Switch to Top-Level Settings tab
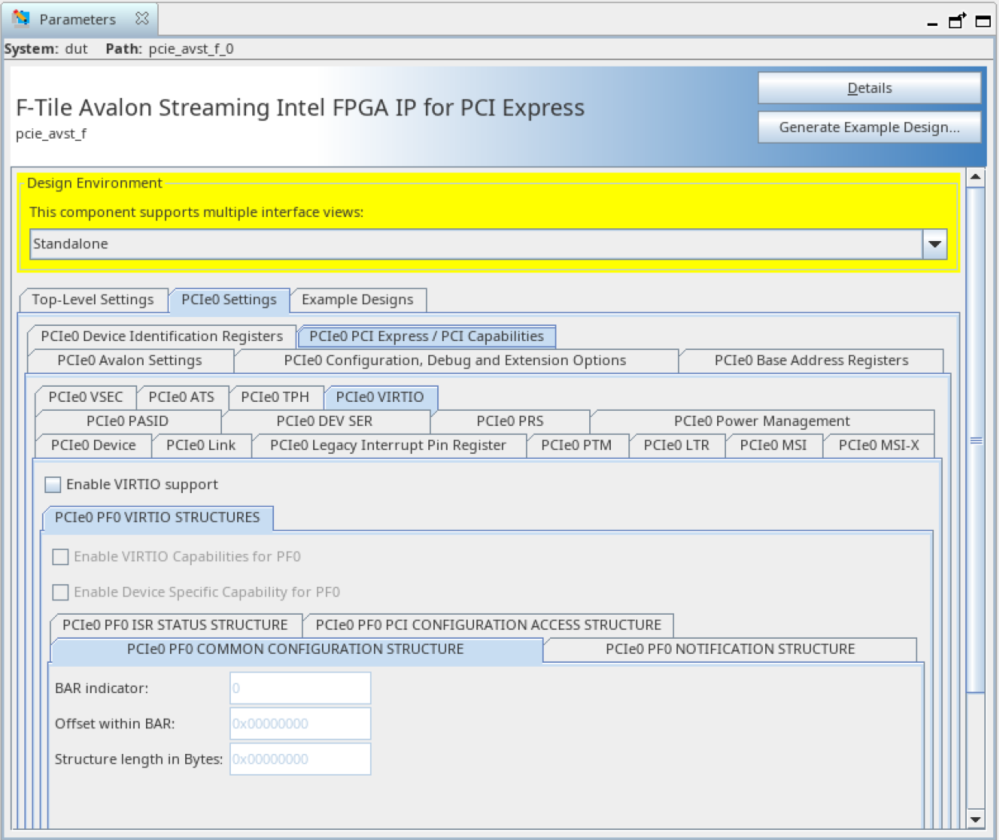Image resolution: width=999 pixels, height=840 pixels. click(x=93, y=300)
